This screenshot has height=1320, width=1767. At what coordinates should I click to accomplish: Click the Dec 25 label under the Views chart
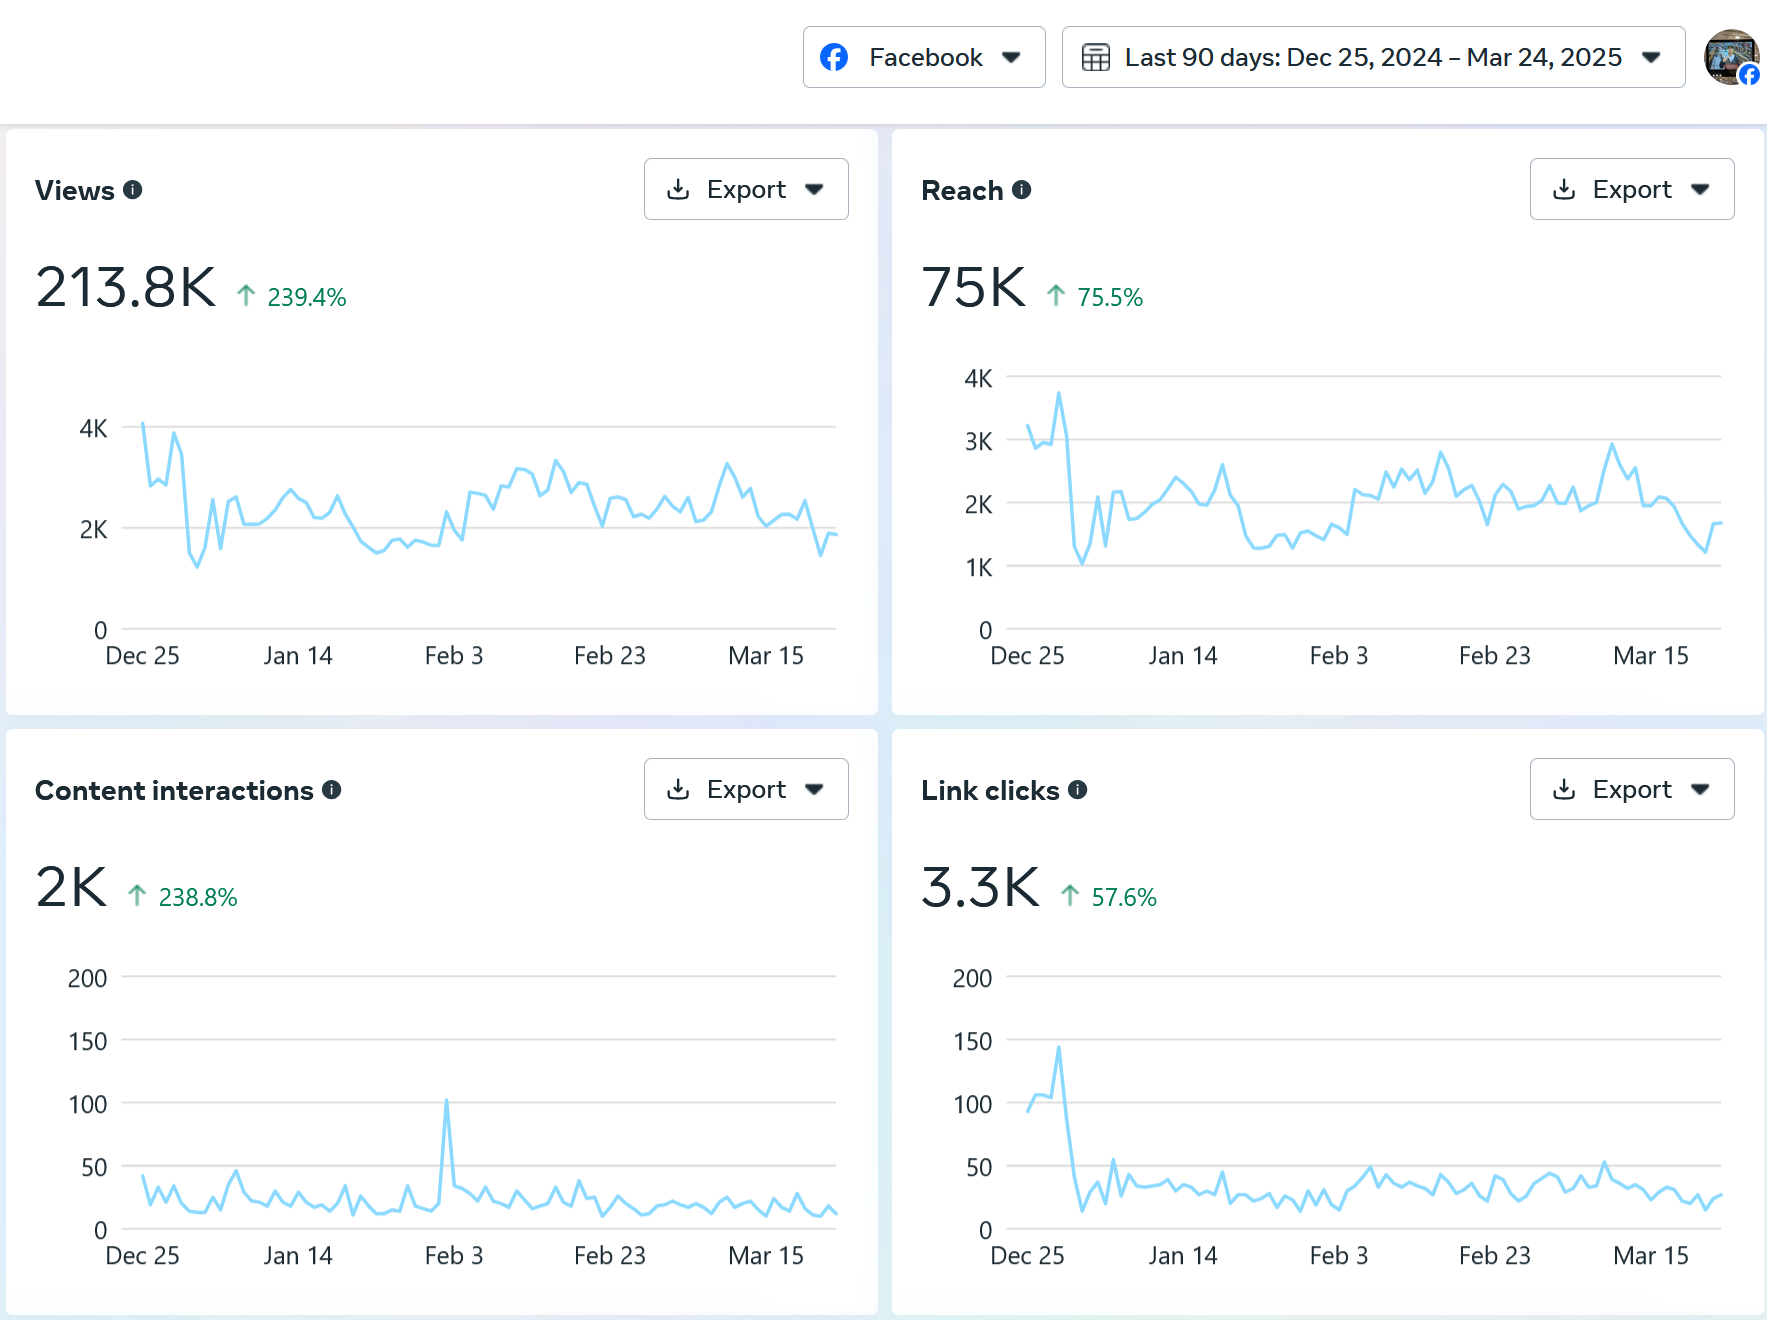coord(142,656)
